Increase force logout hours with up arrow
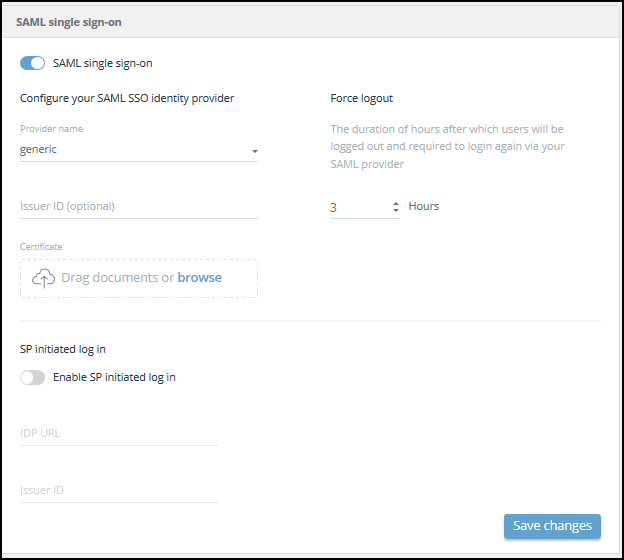The image size is (624, 560). [396, 203]
